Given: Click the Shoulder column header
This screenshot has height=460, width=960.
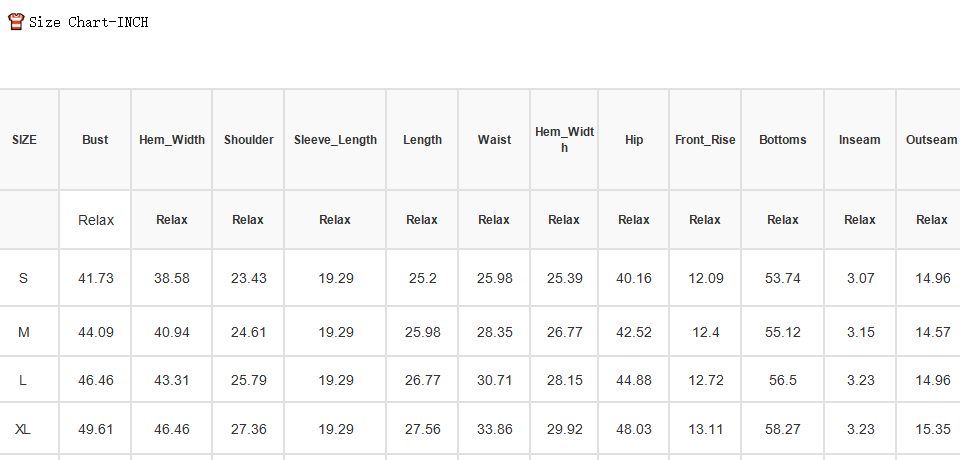Looking at the screenshot, I should click(x=249, y=140).
